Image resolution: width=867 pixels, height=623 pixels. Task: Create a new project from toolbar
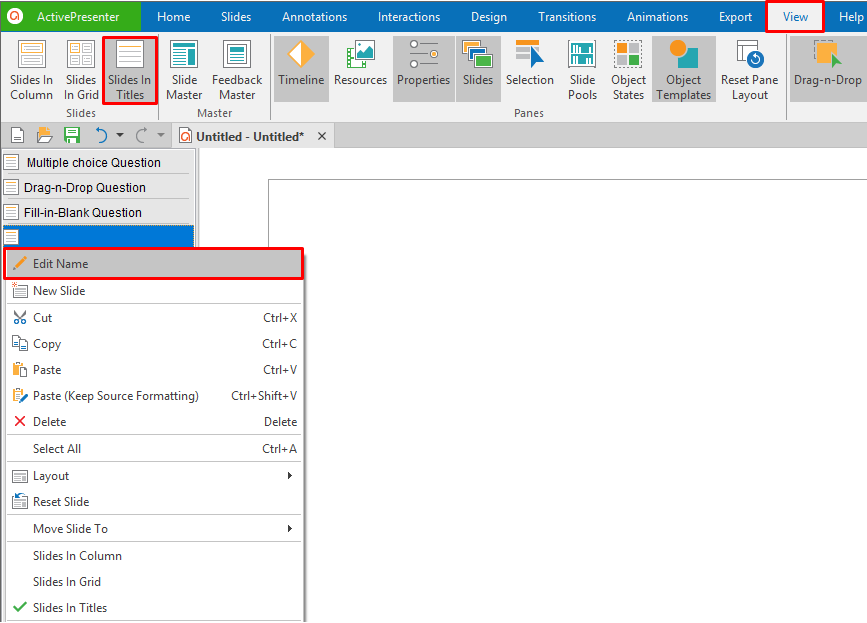tap(18, 135)
